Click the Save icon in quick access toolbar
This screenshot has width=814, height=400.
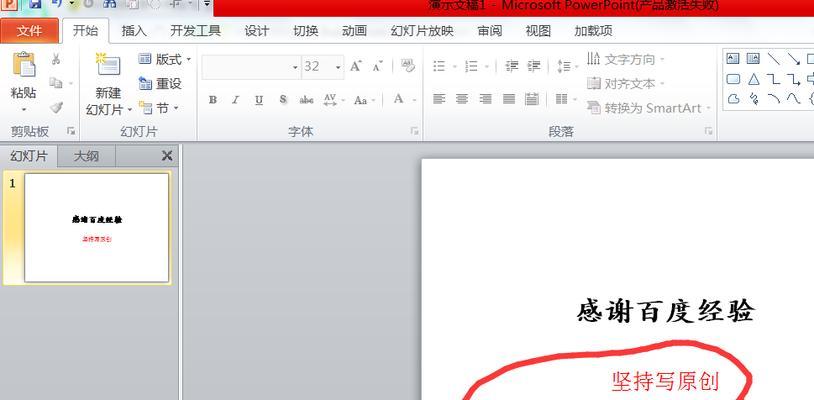[x=35, y=4]
